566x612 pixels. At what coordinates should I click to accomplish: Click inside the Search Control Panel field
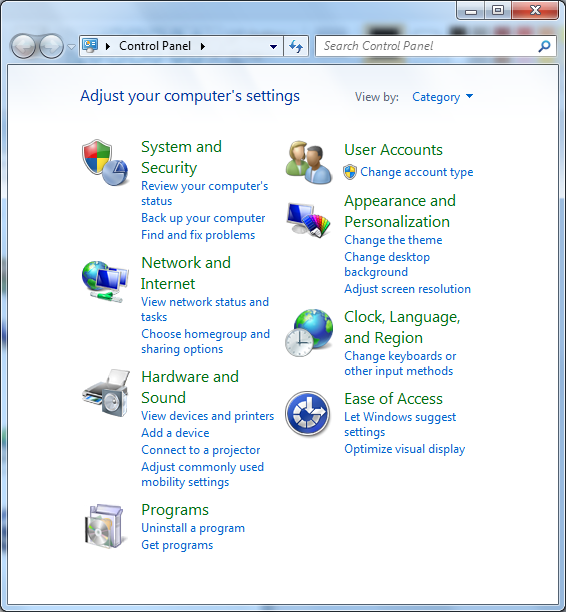[x=429, y=46]
